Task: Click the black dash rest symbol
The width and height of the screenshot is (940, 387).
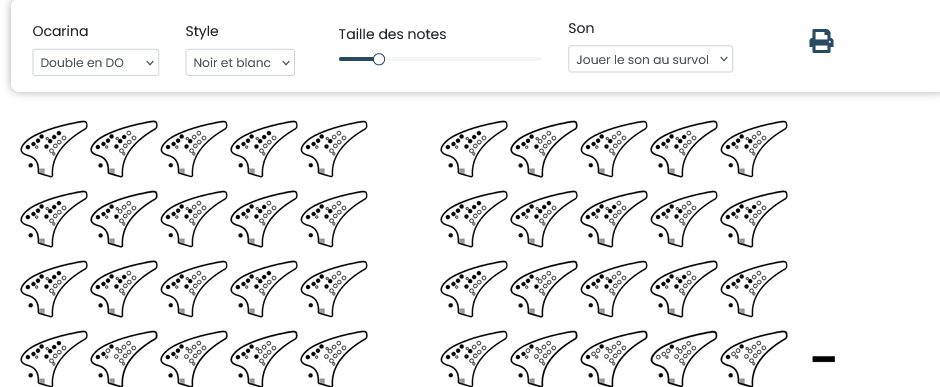Action: click(x=824, y=359)
